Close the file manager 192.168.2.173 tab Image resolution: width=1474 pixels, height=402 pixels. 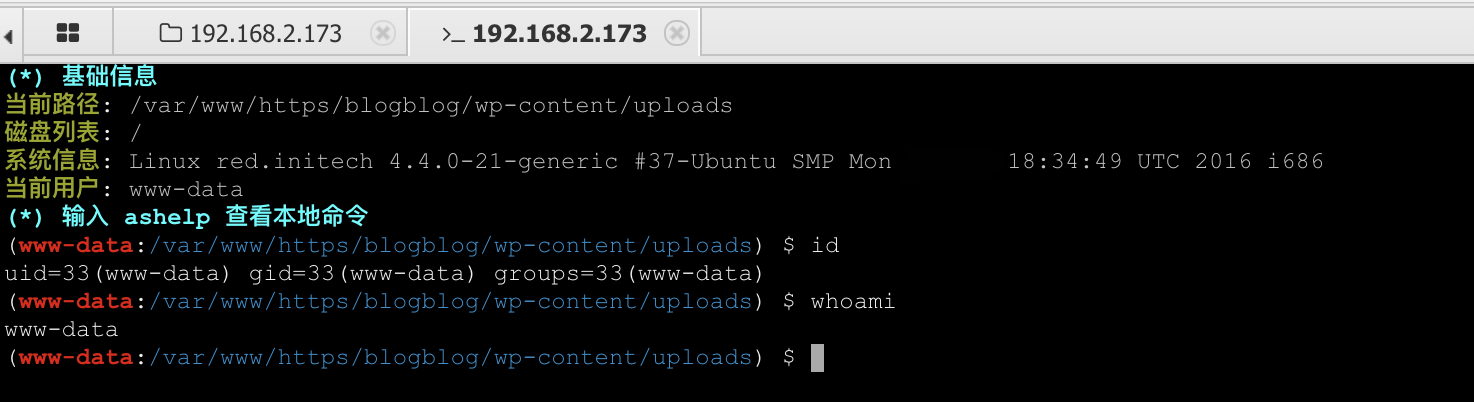coord(382,34)
